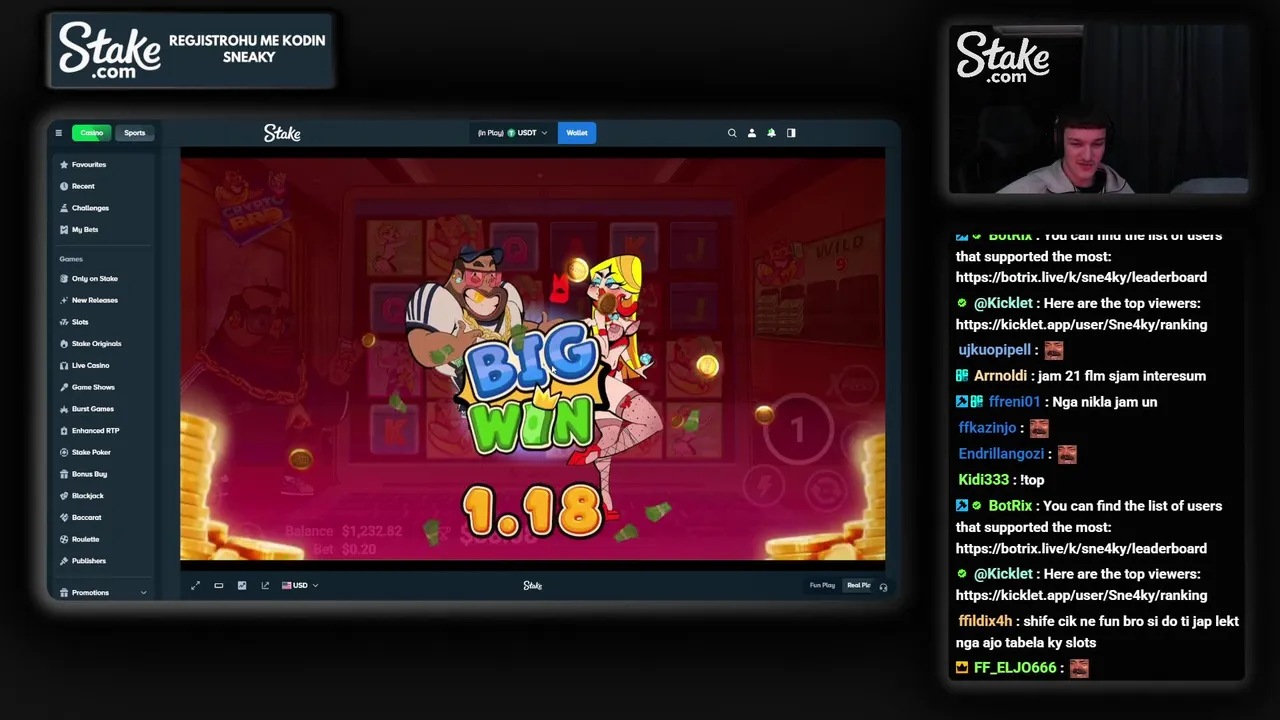Expand the Promotions section
Image resolution: width=1280 pixels, height=720 pixels.
pyautogui.click(x=103, y=593)
